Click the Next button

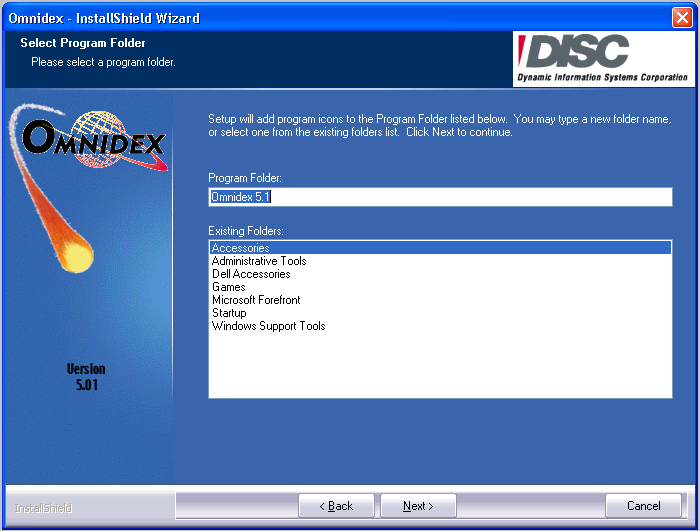(418, 506)
